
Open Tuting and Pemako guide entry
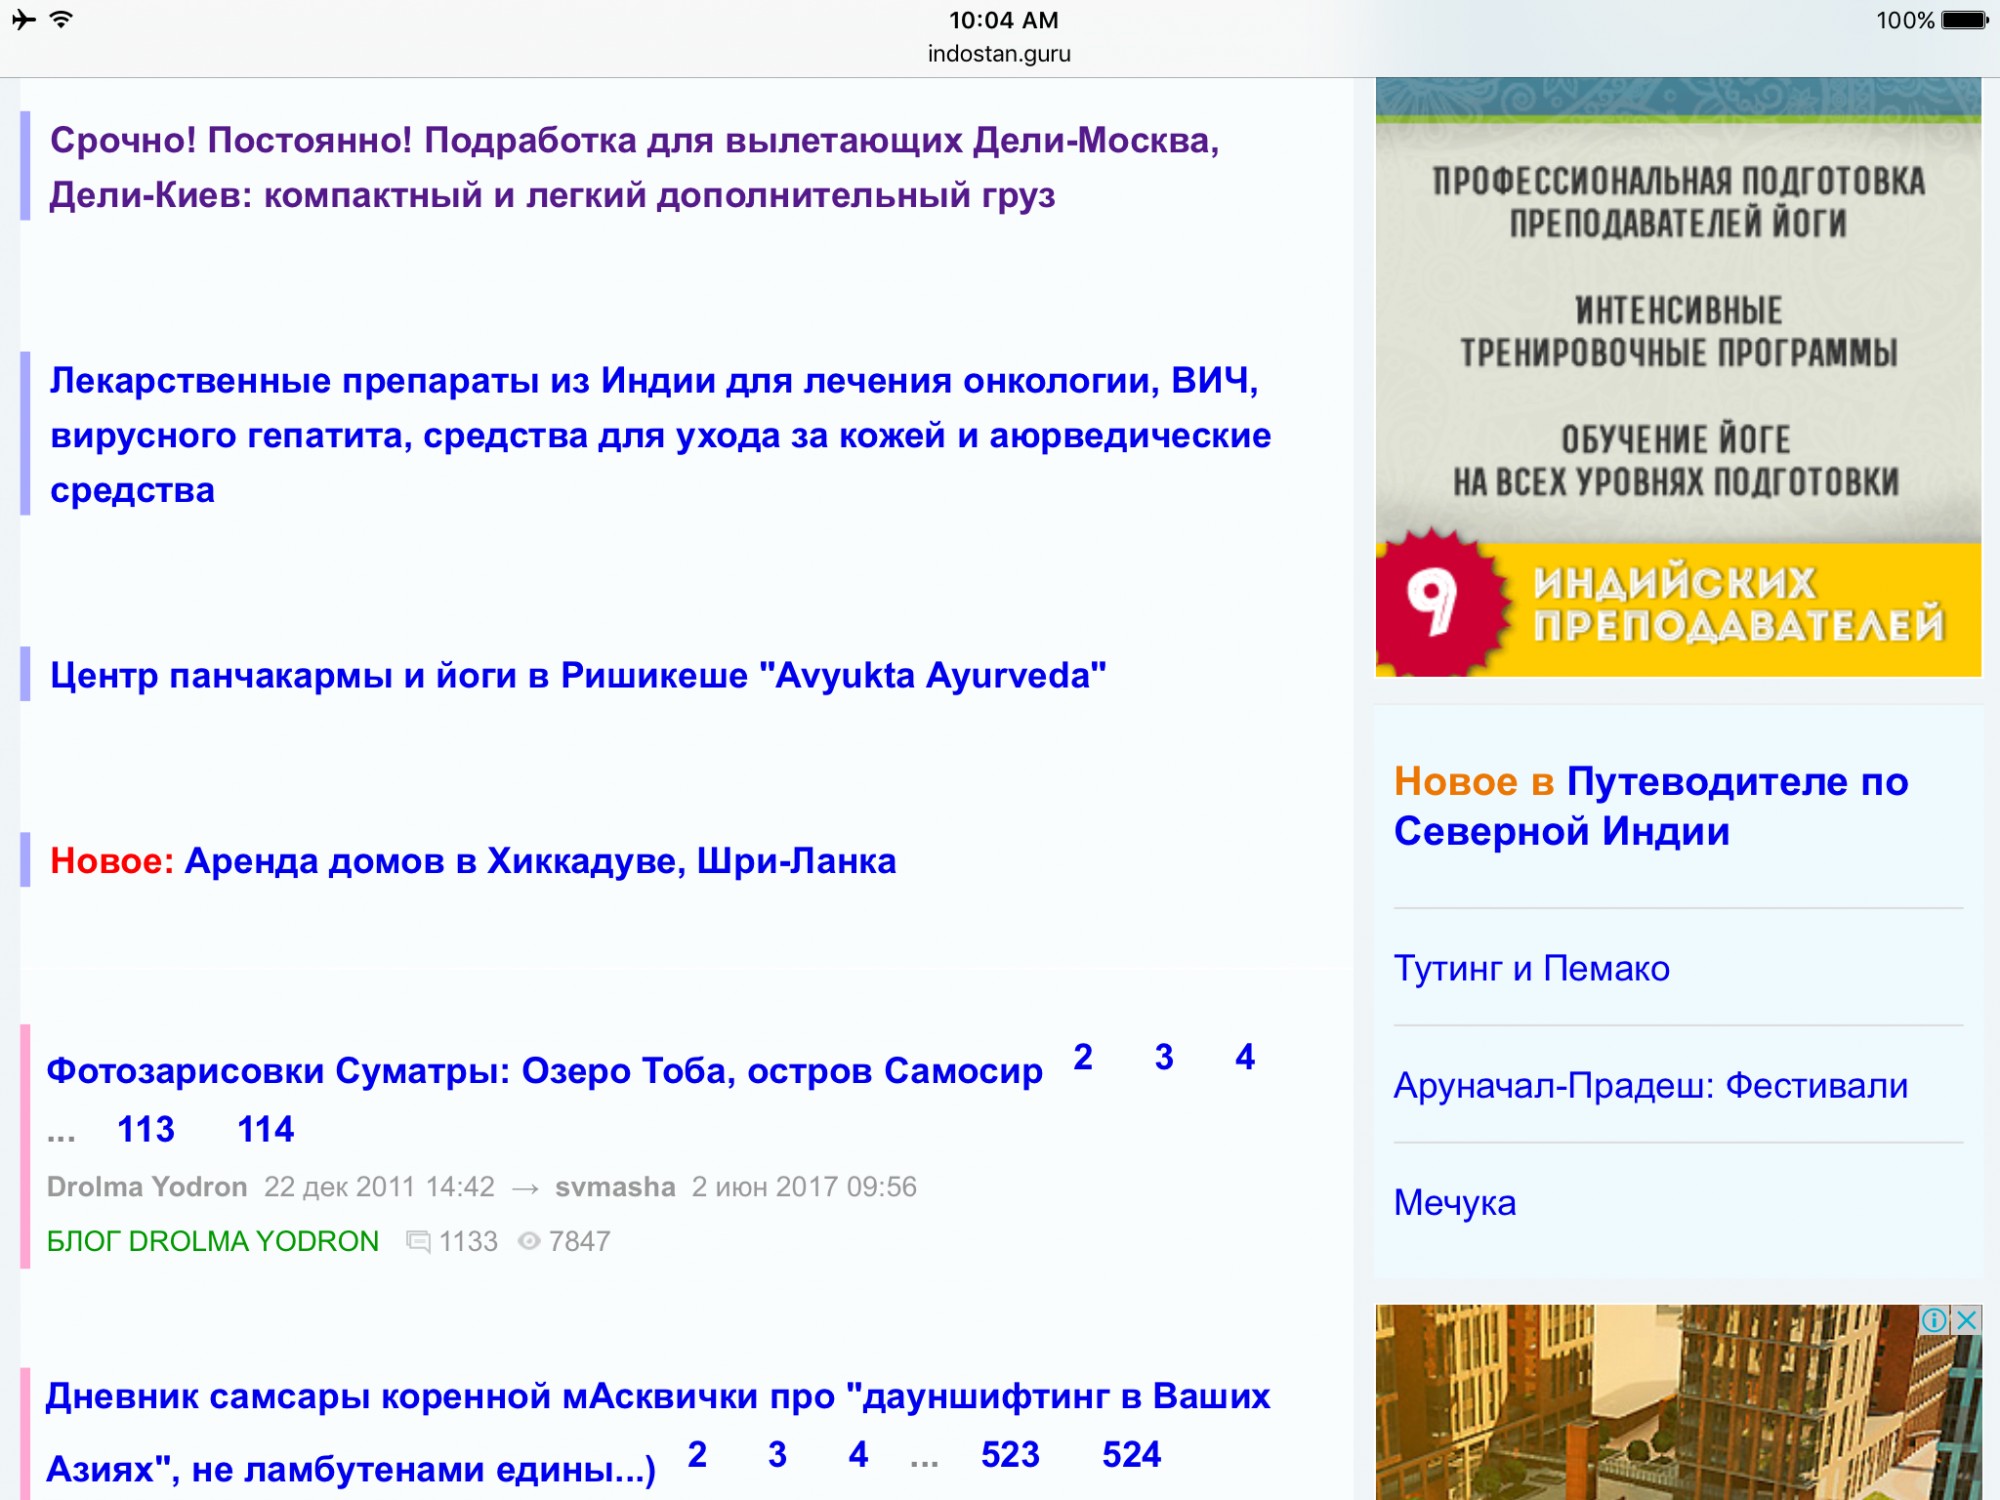click(x=1531, y=968)
